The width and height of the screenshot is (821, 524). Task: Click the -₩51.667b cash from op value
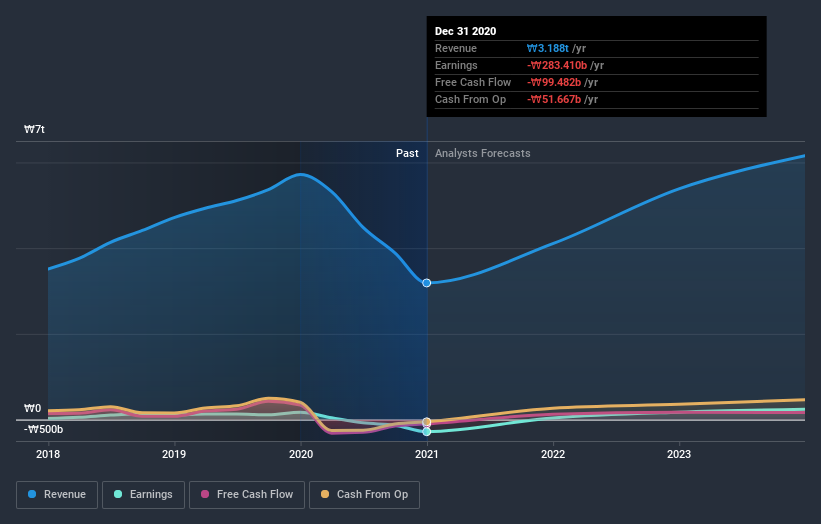point(554,99)
